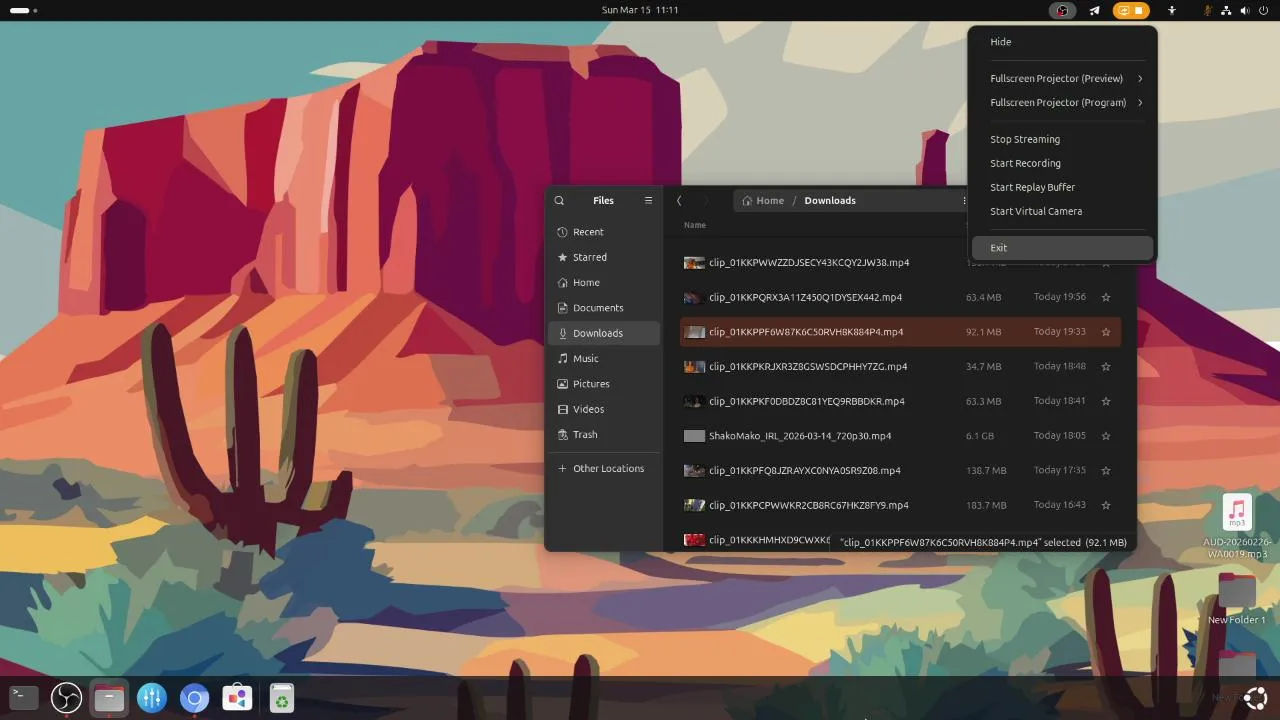Select Start Virtual Camera menu item
This screenshot has width=1280, height=720.
tap(1063, 211)
